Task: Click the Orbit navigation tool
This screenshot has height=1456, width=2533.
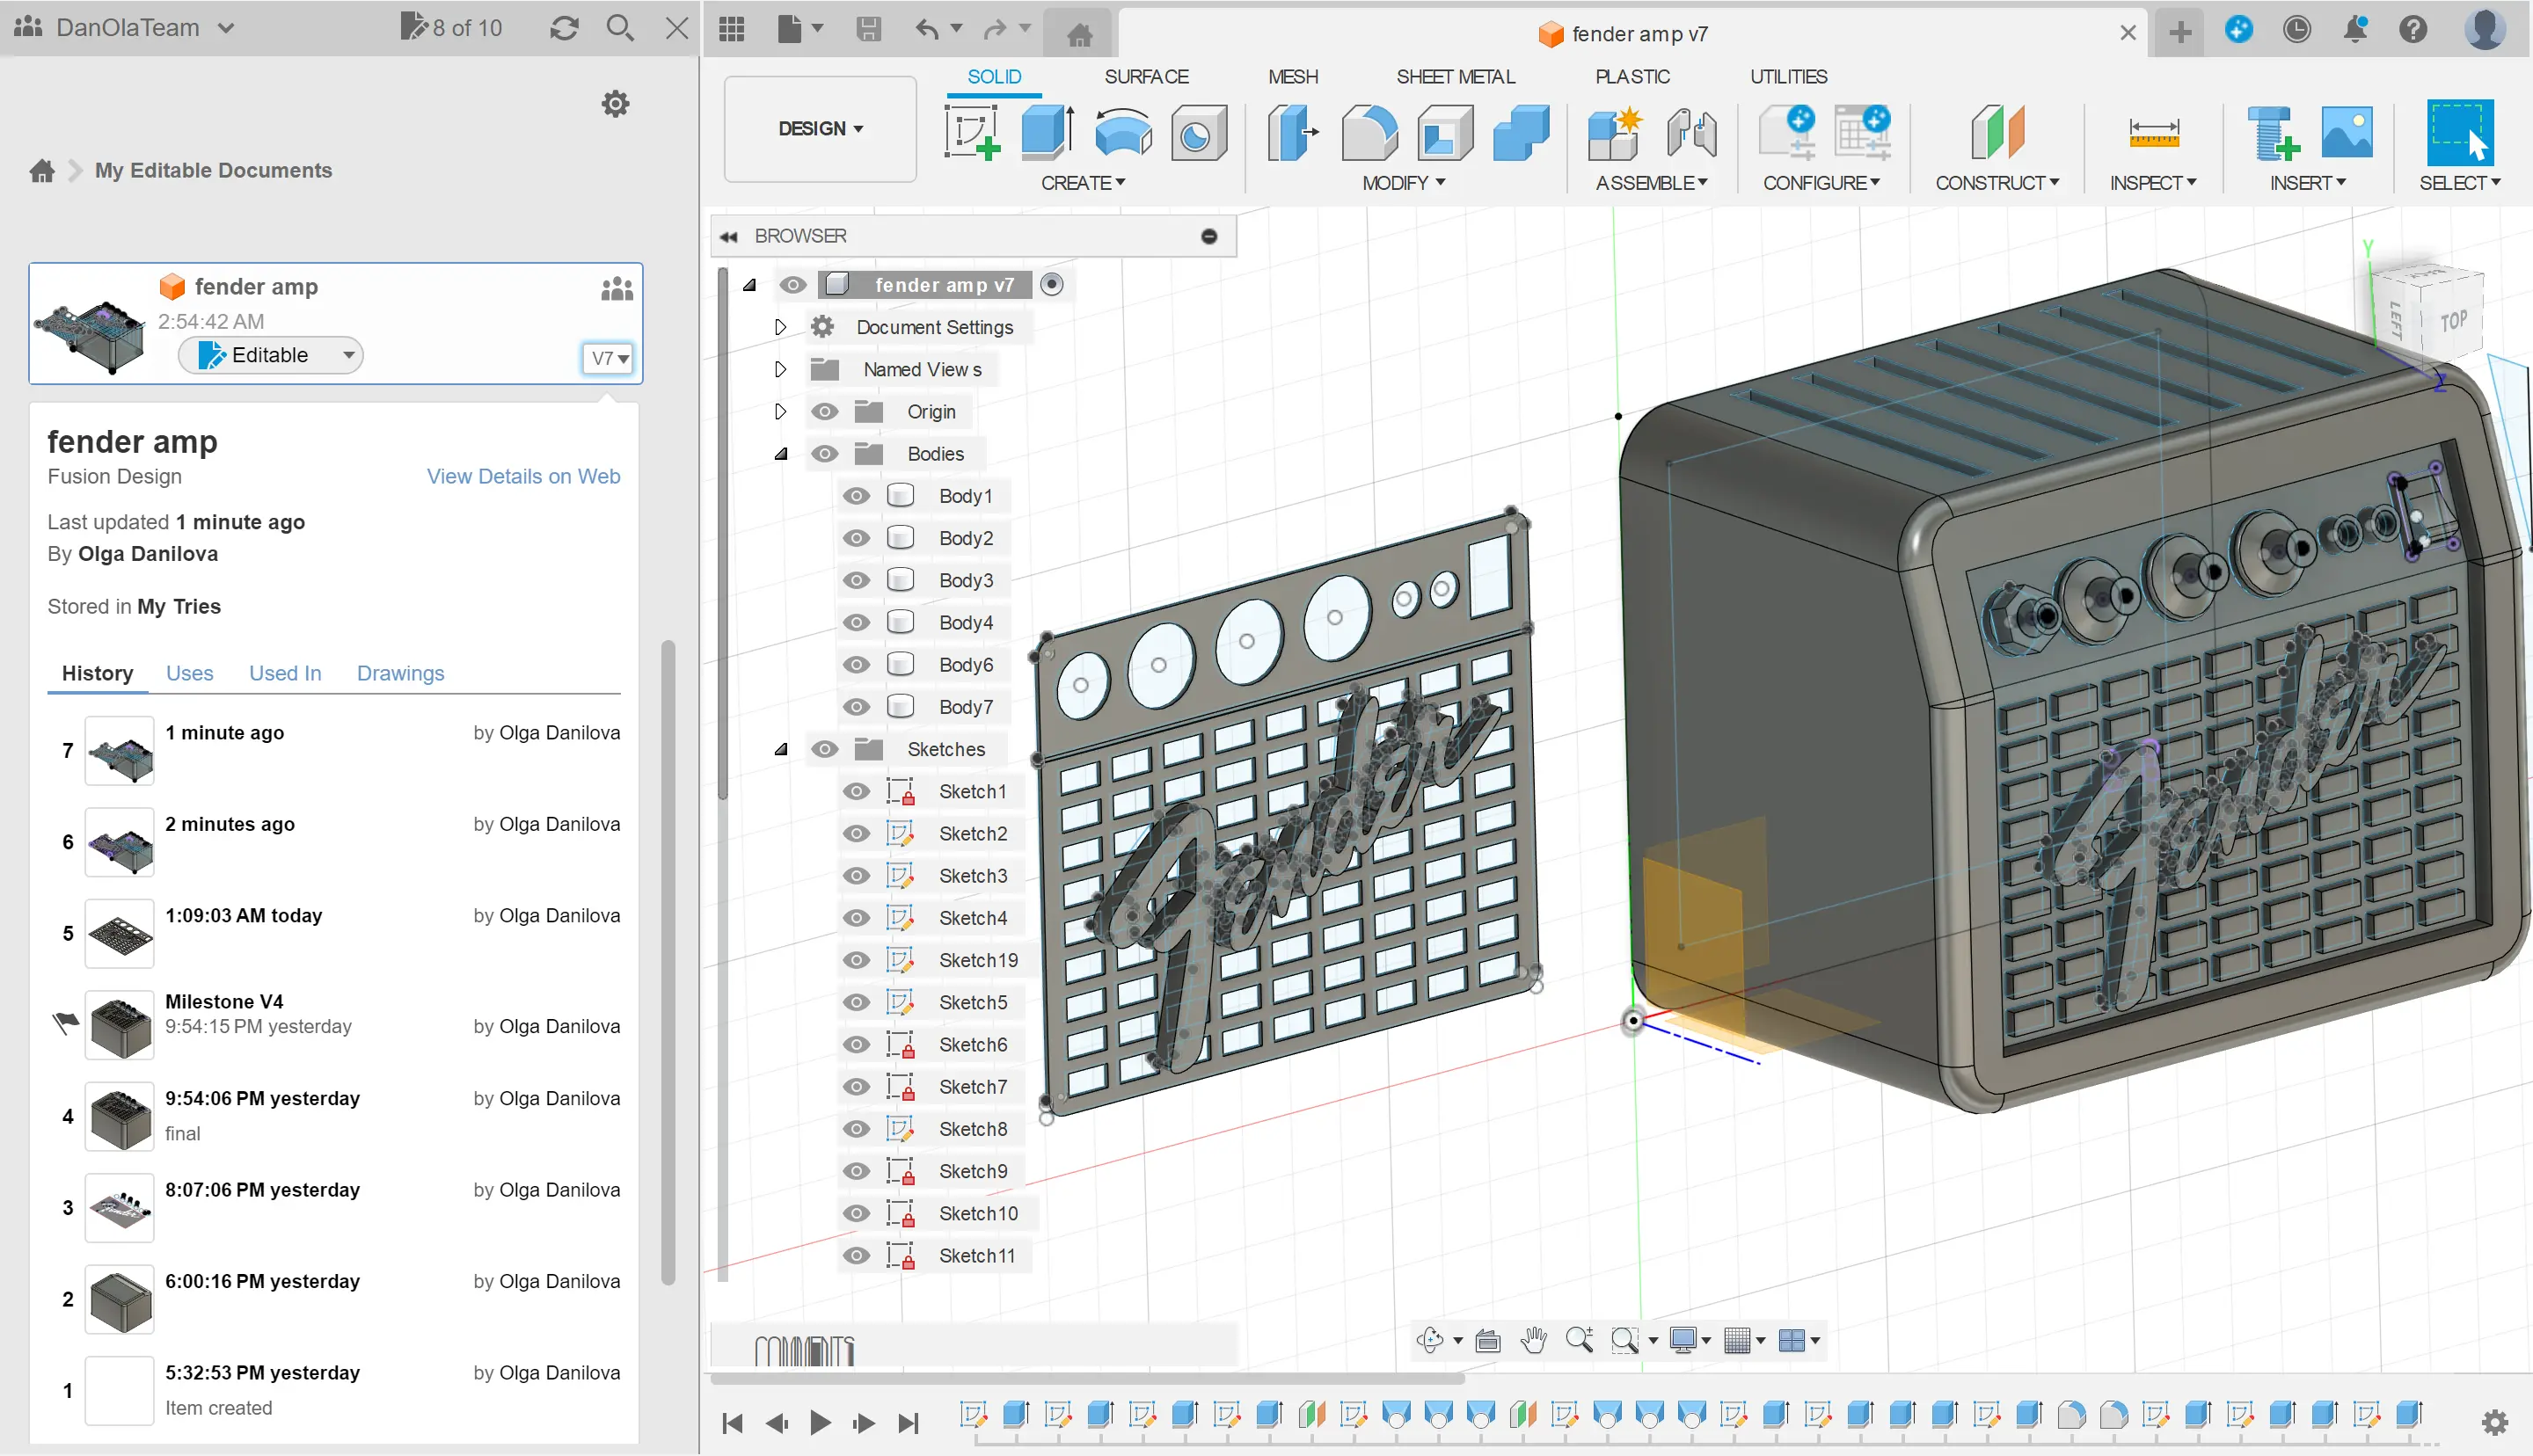Action: [1430, 1340]
